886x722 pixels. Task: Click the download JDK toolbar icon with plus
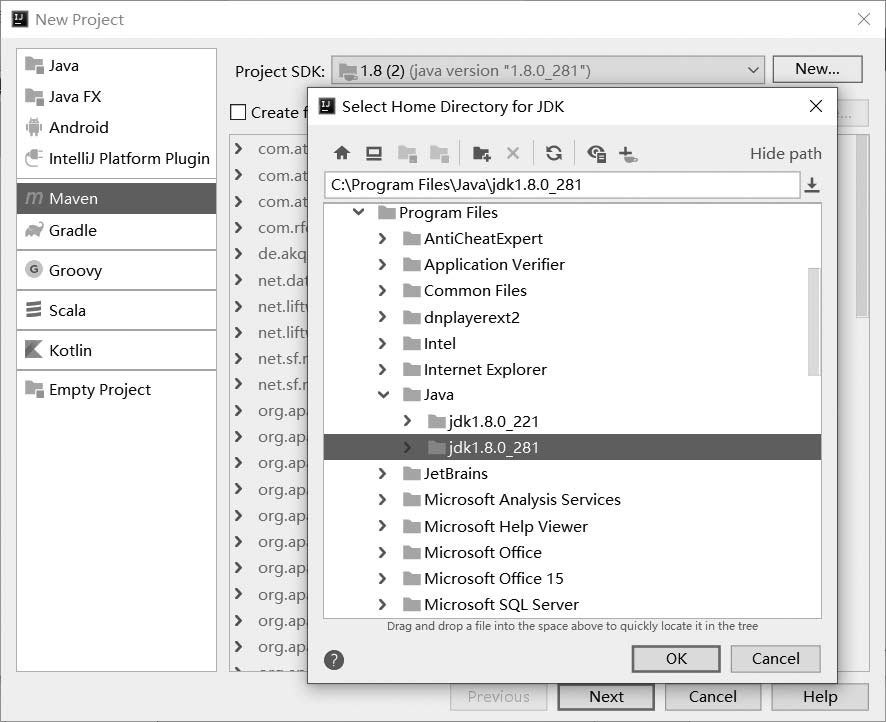[x=628, y=153]
